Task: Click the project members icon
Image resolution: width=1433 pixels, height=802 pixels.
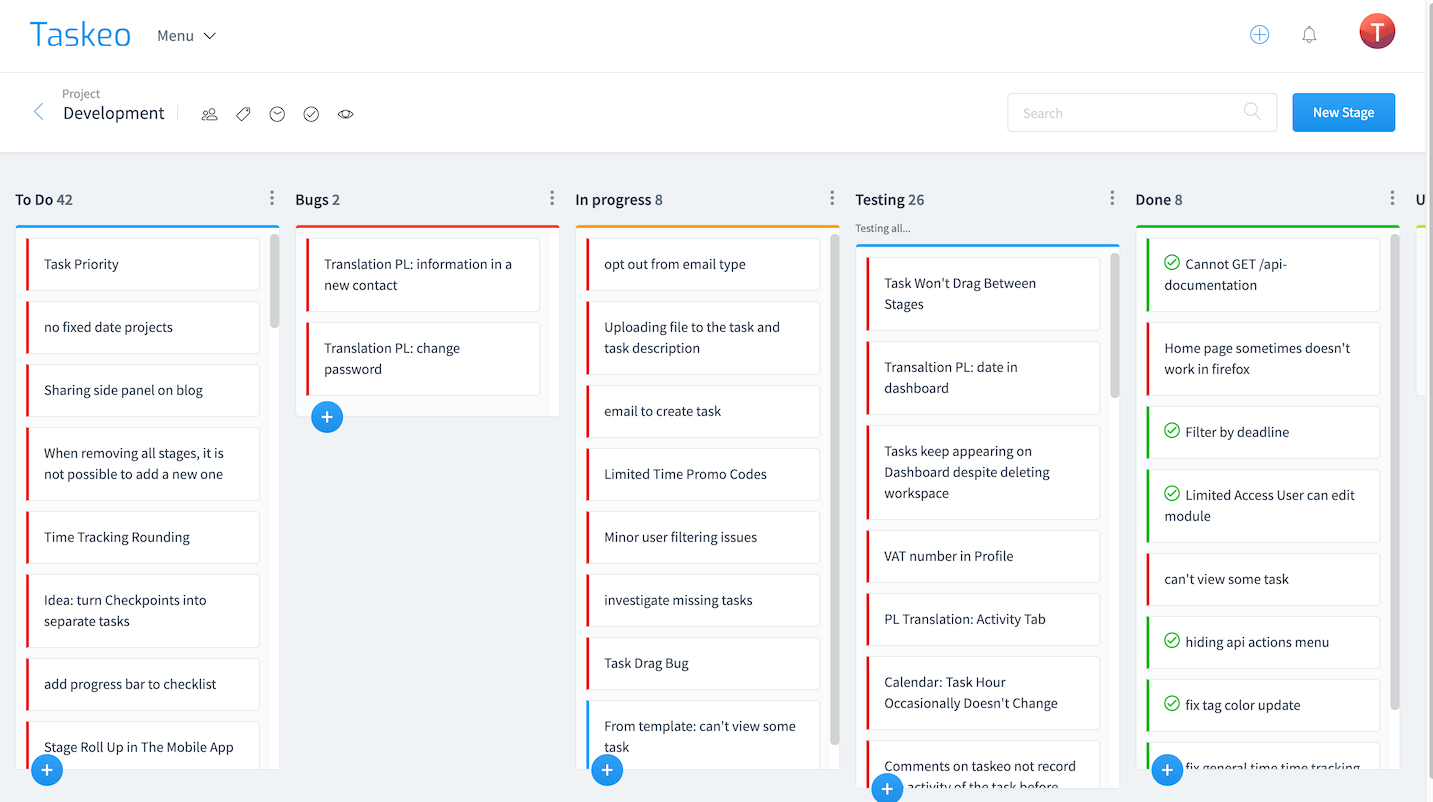Action: 209,114
